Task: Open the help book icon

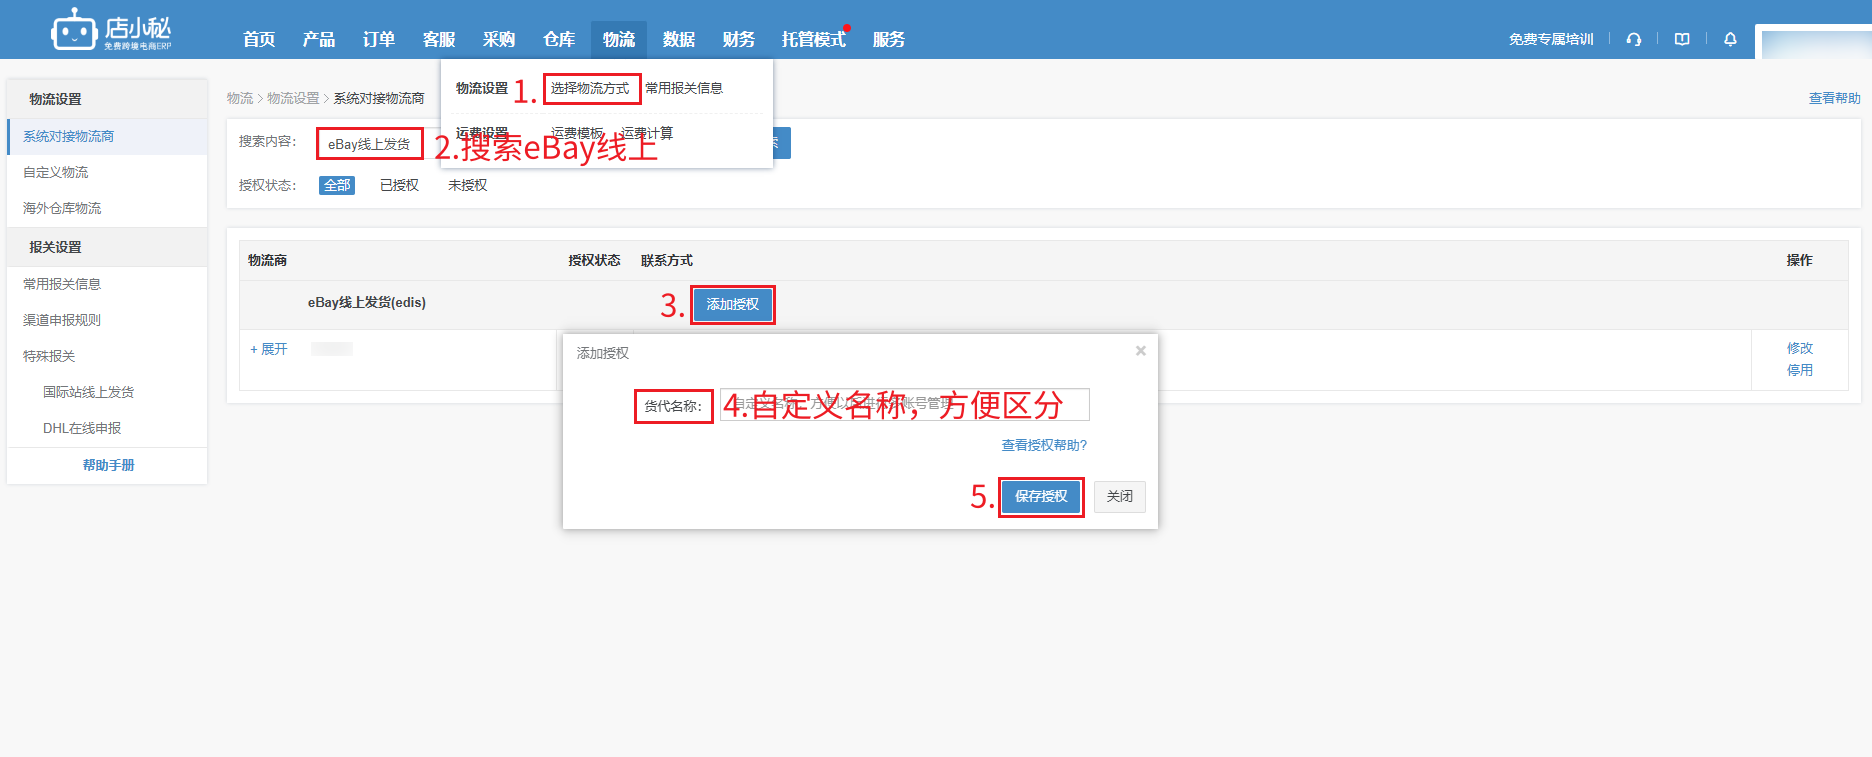Action: (1682, 39)
